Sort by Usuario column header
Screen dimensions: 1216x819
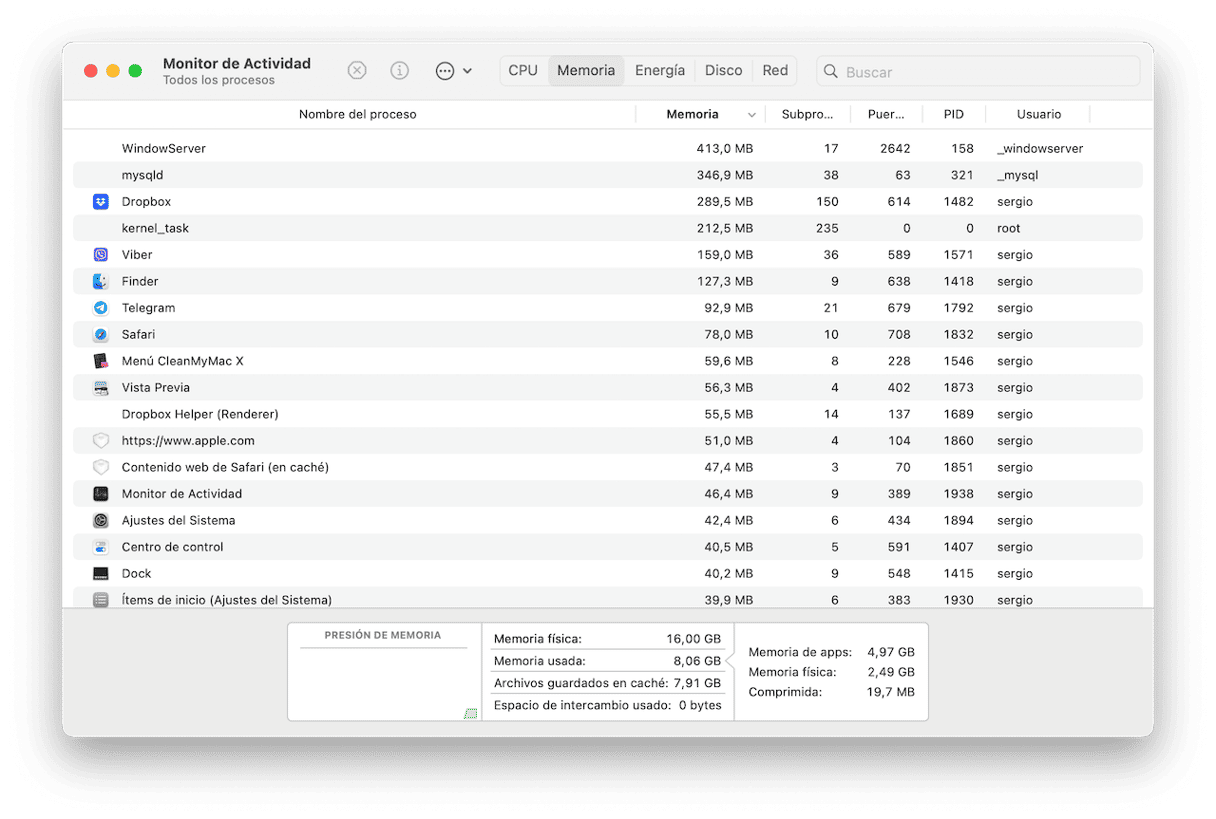pos(1039,114)
